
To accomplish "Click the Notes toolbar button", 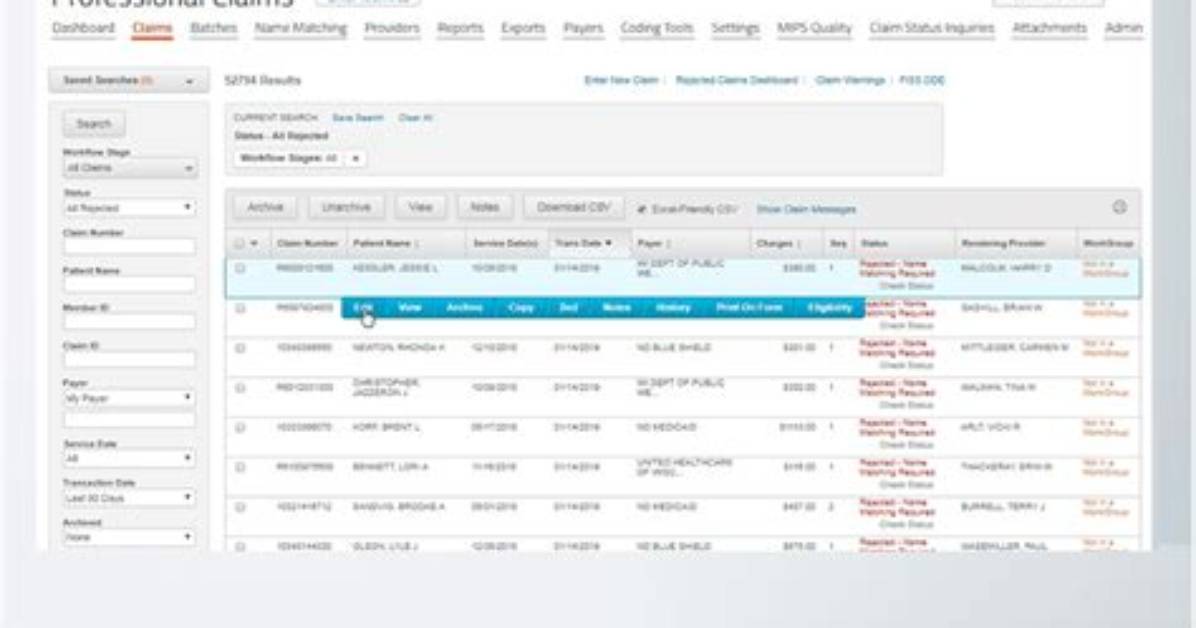I will click(x=484, y=207).
